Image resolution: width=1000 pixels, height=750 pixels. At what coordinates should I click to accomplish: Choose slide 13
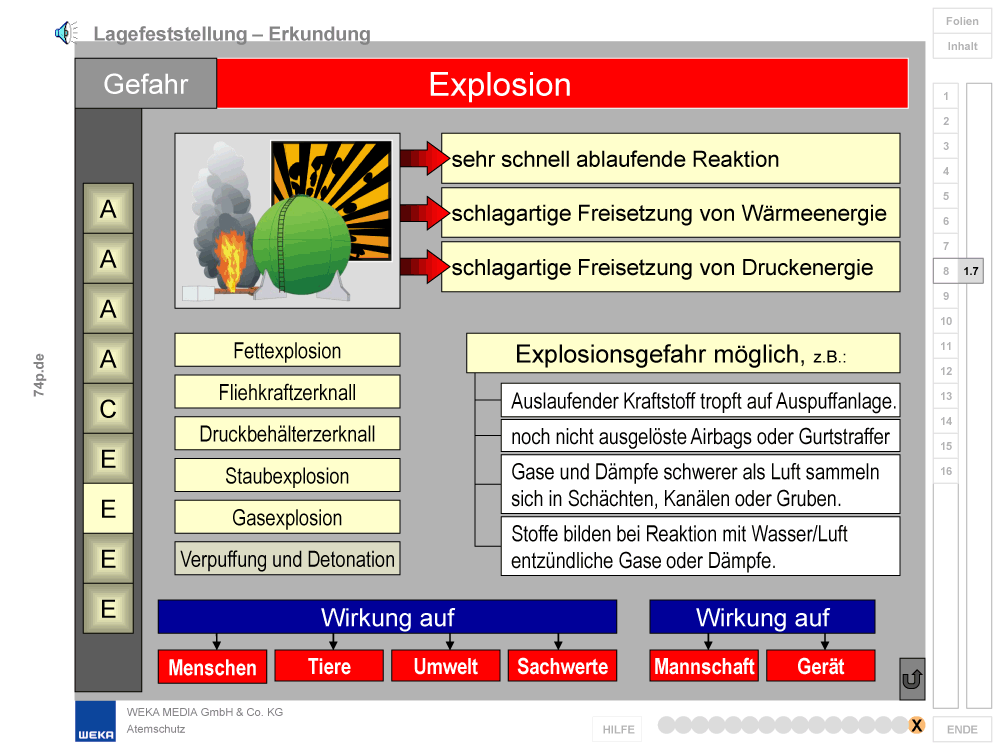pos(946,396)
